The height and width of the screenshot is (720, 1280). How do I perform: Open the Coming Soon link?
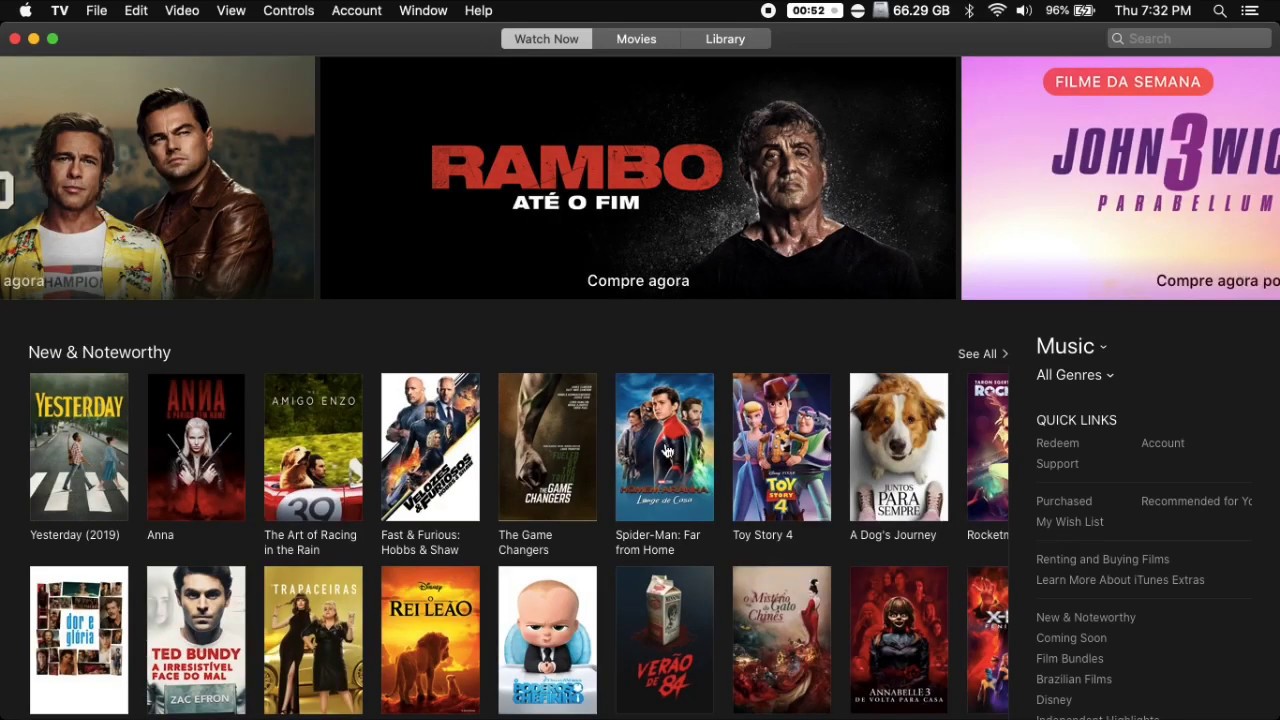[x=1071, y=638]
